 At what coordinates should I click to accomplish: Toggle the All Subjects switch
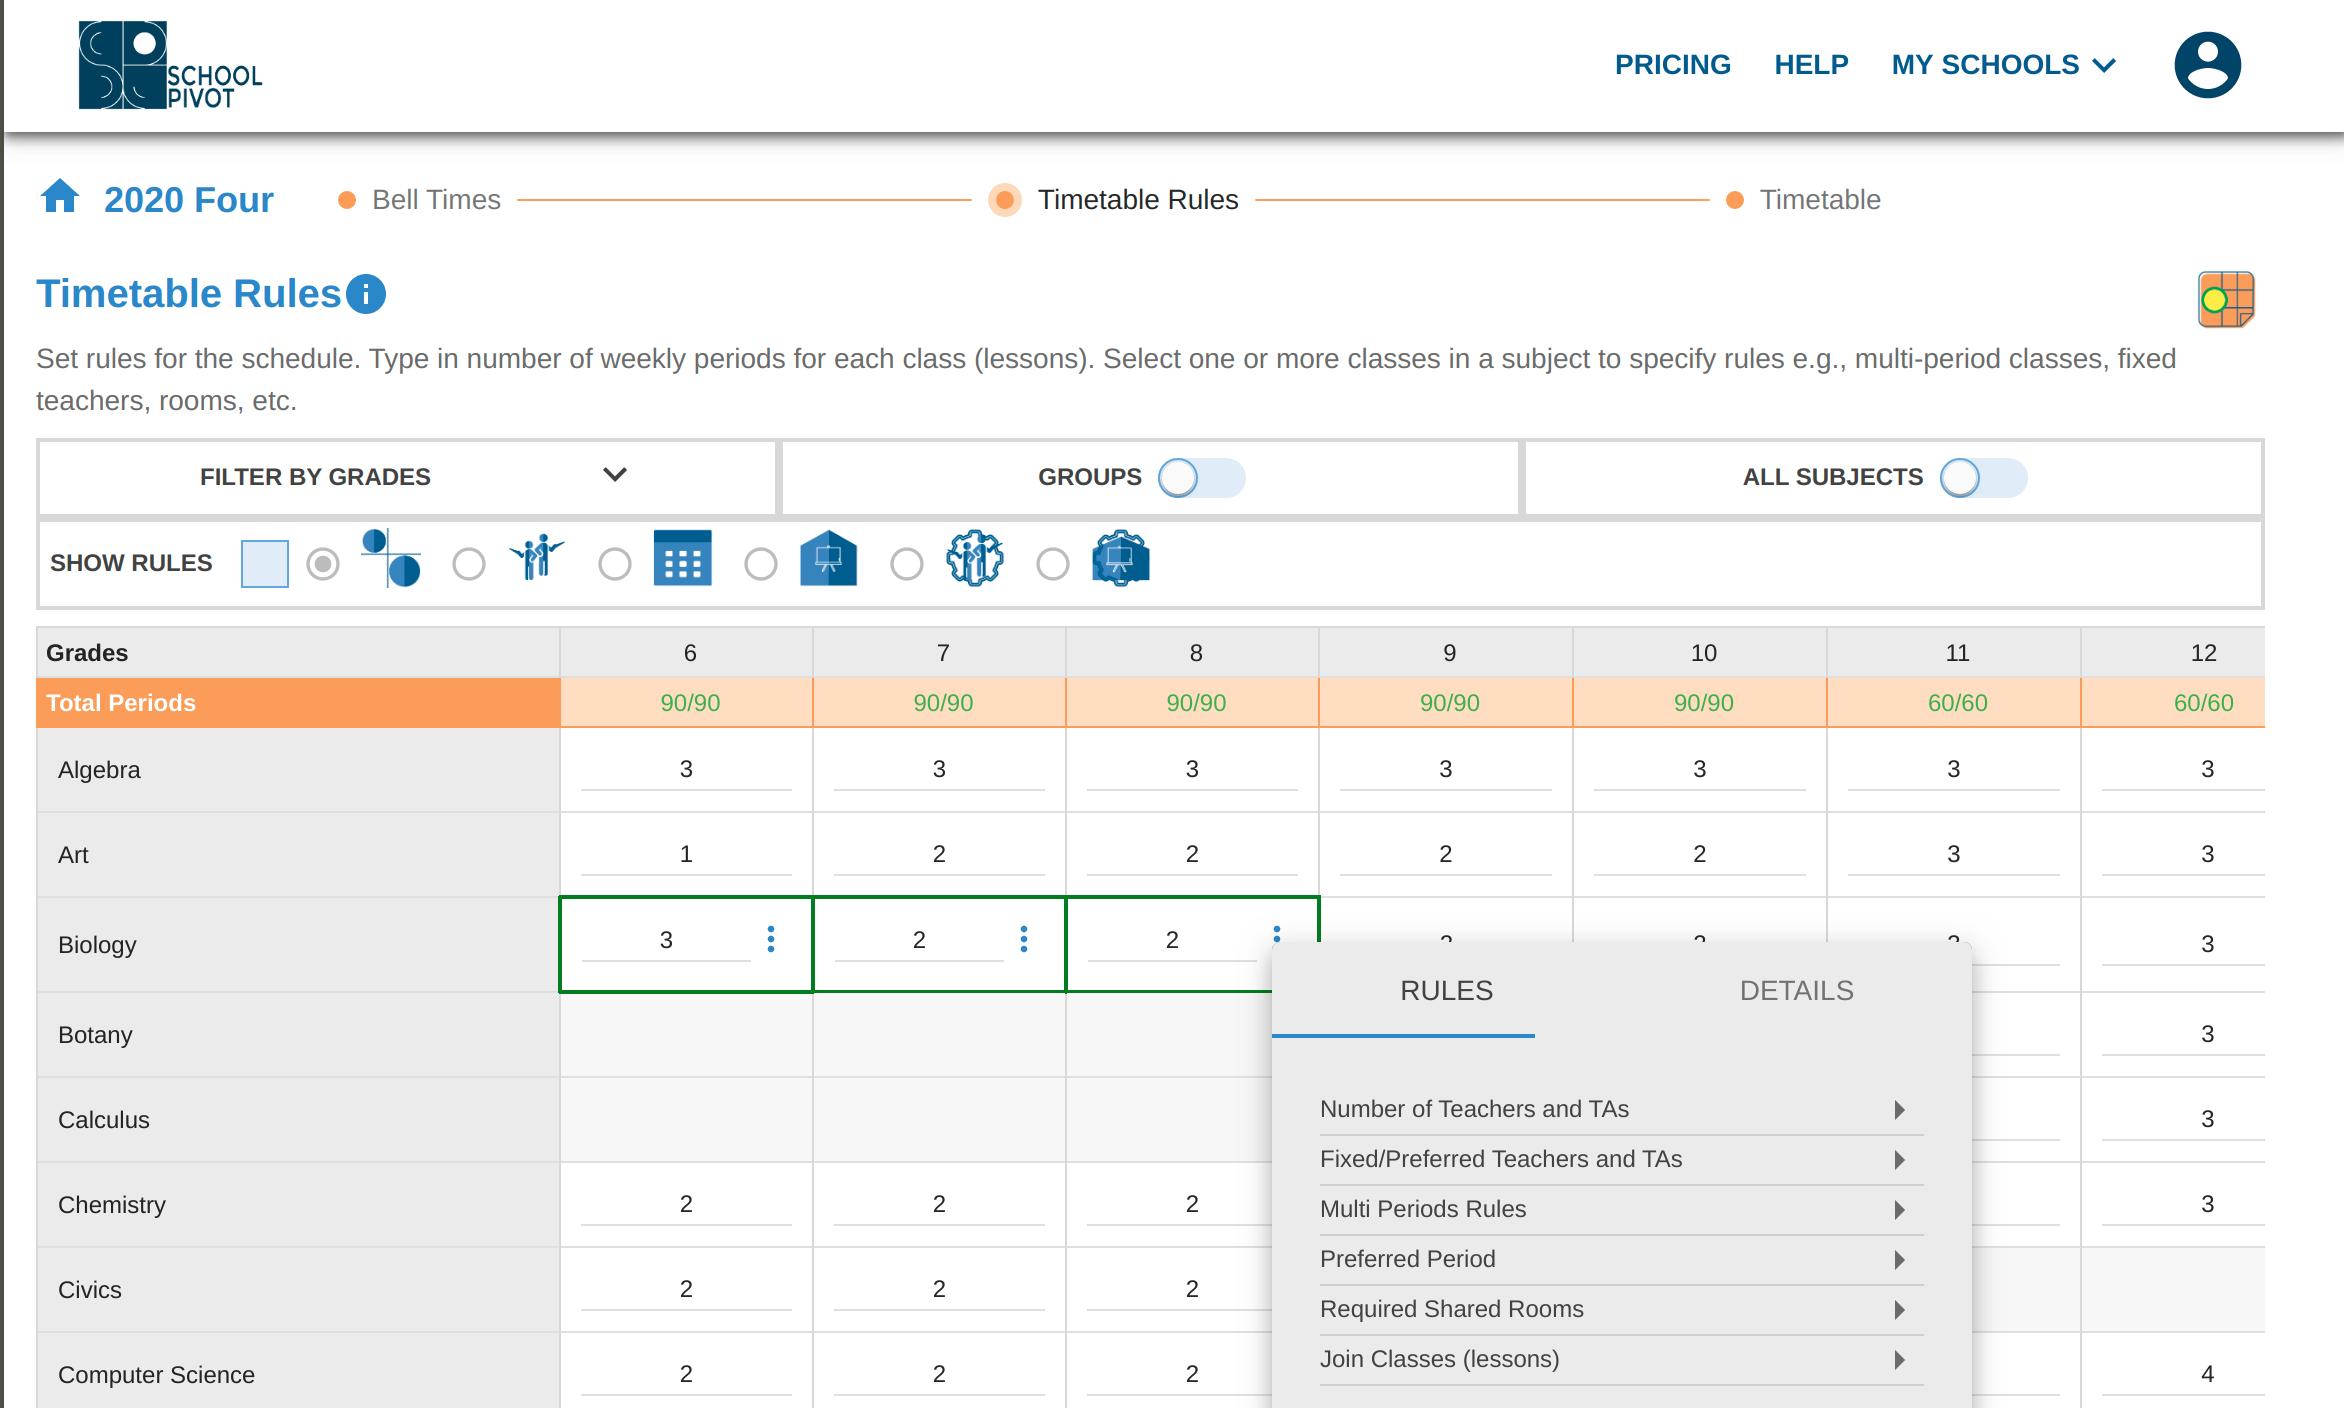click(1983, 478)
